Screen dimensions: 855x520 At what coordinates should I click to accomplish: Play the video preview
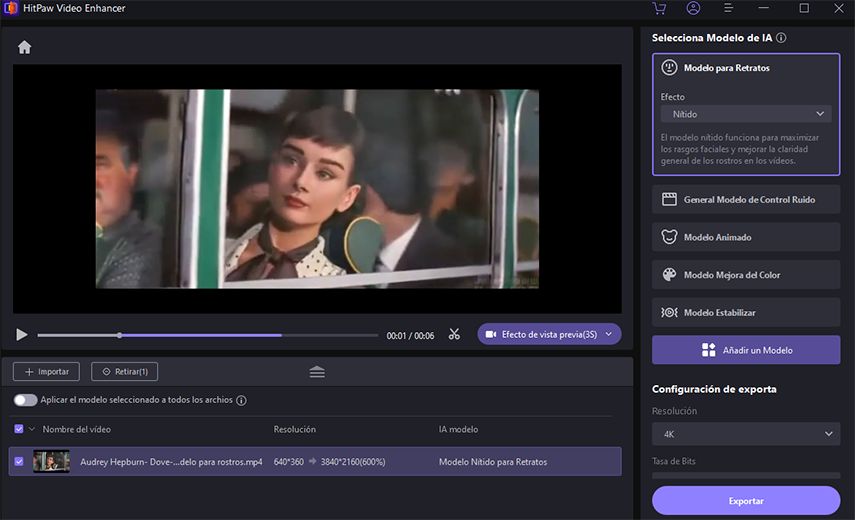tap(21, 335)
